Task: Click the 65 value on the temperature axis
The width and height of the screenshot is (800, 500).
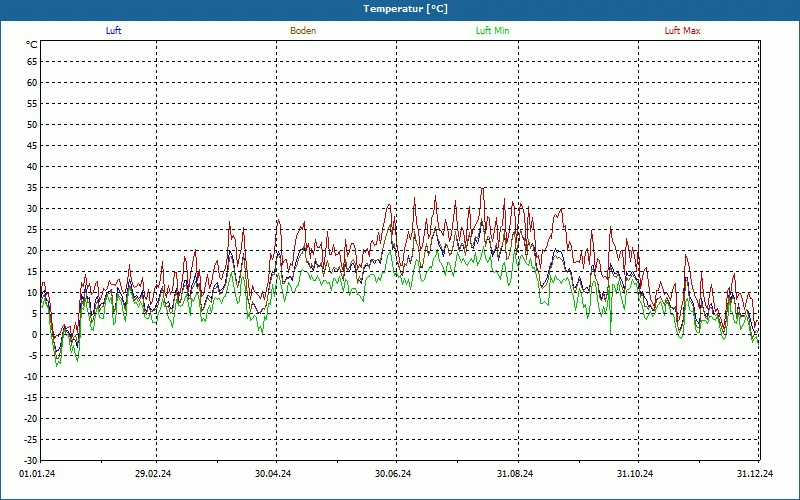Action: [x=32, y=62]
